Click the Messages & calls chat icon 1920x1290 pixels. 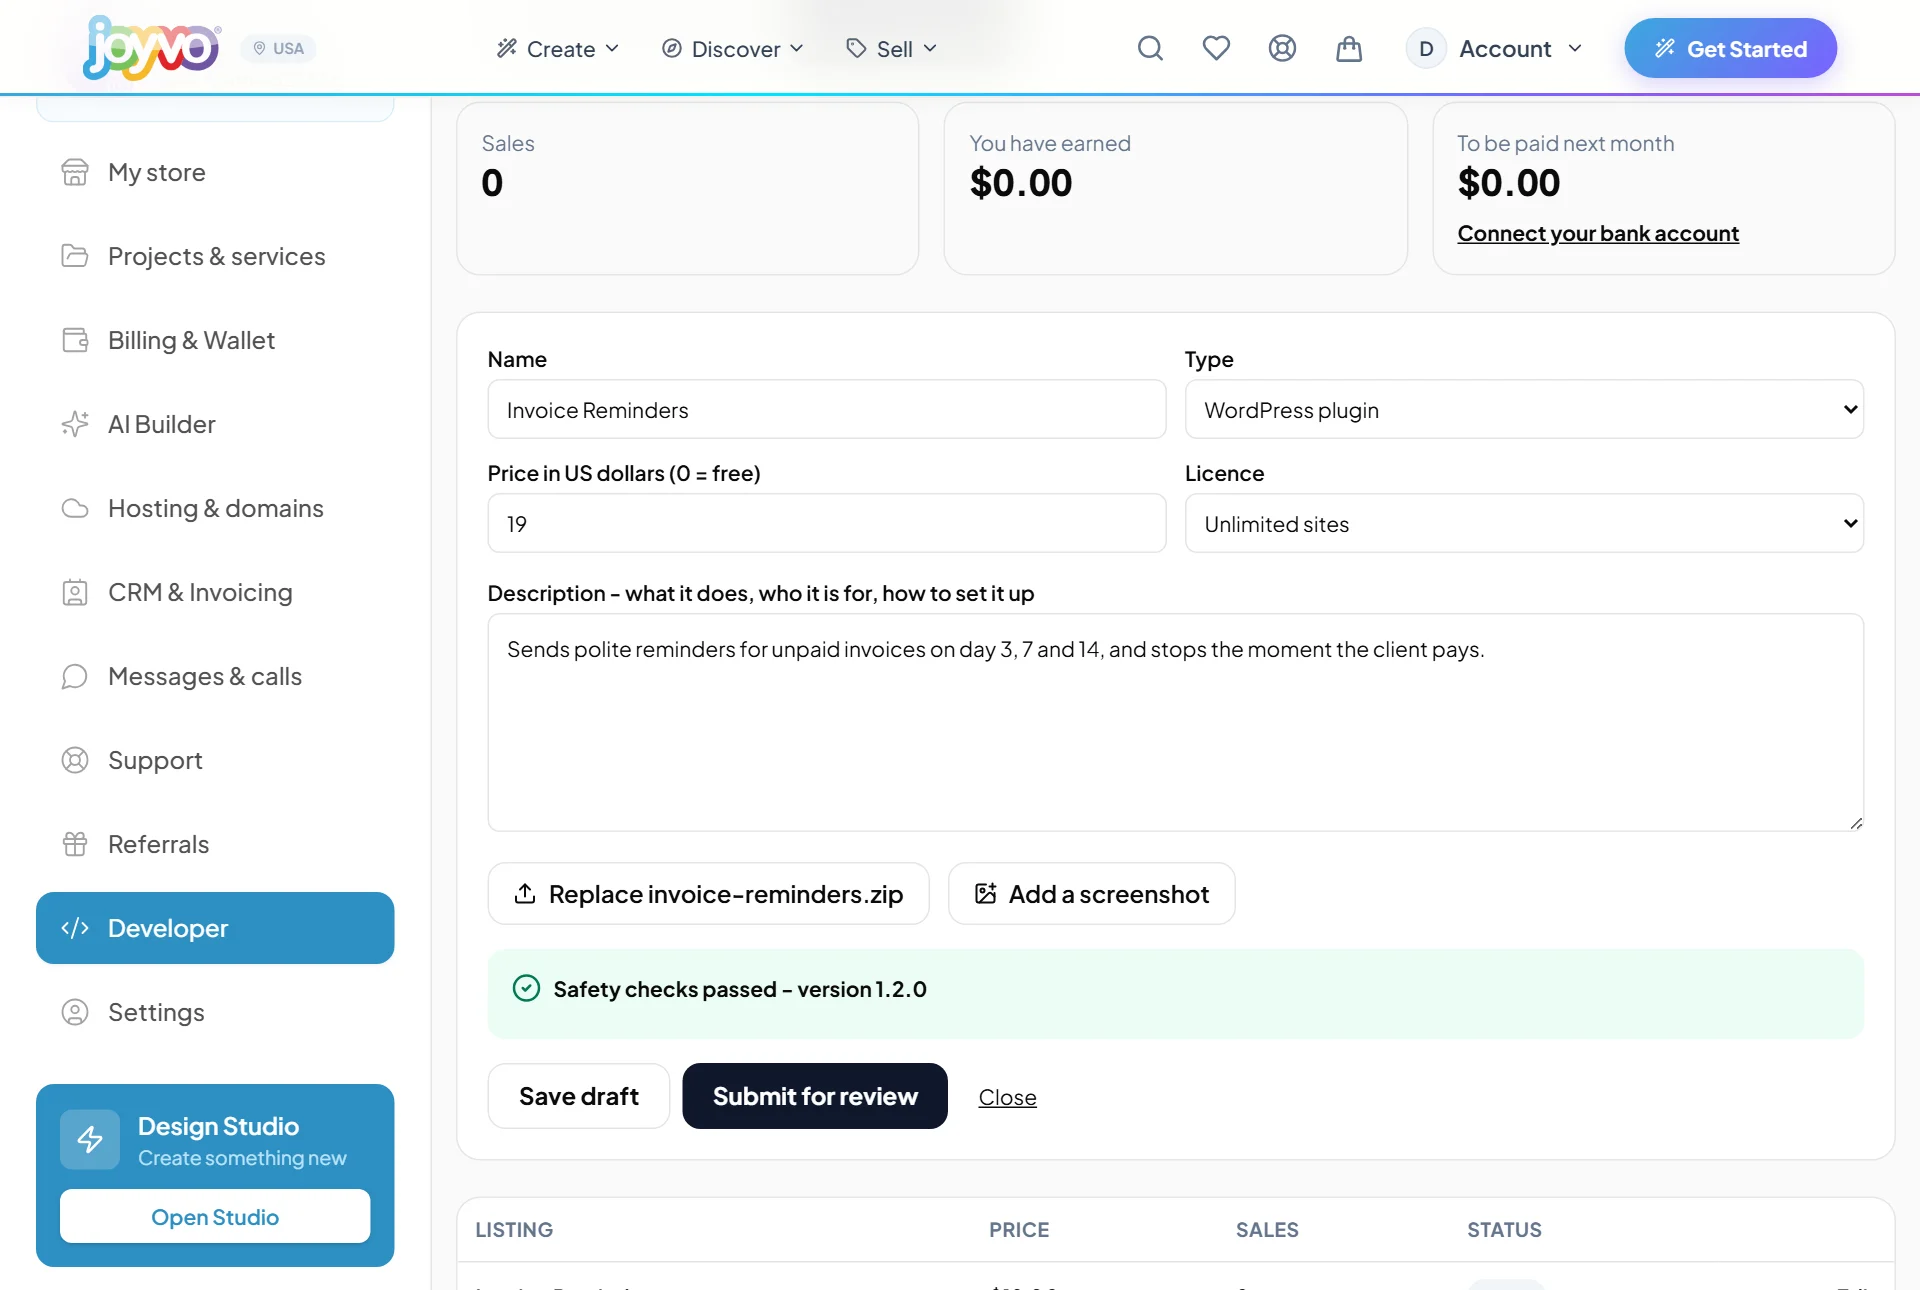[x=75, y=676]
